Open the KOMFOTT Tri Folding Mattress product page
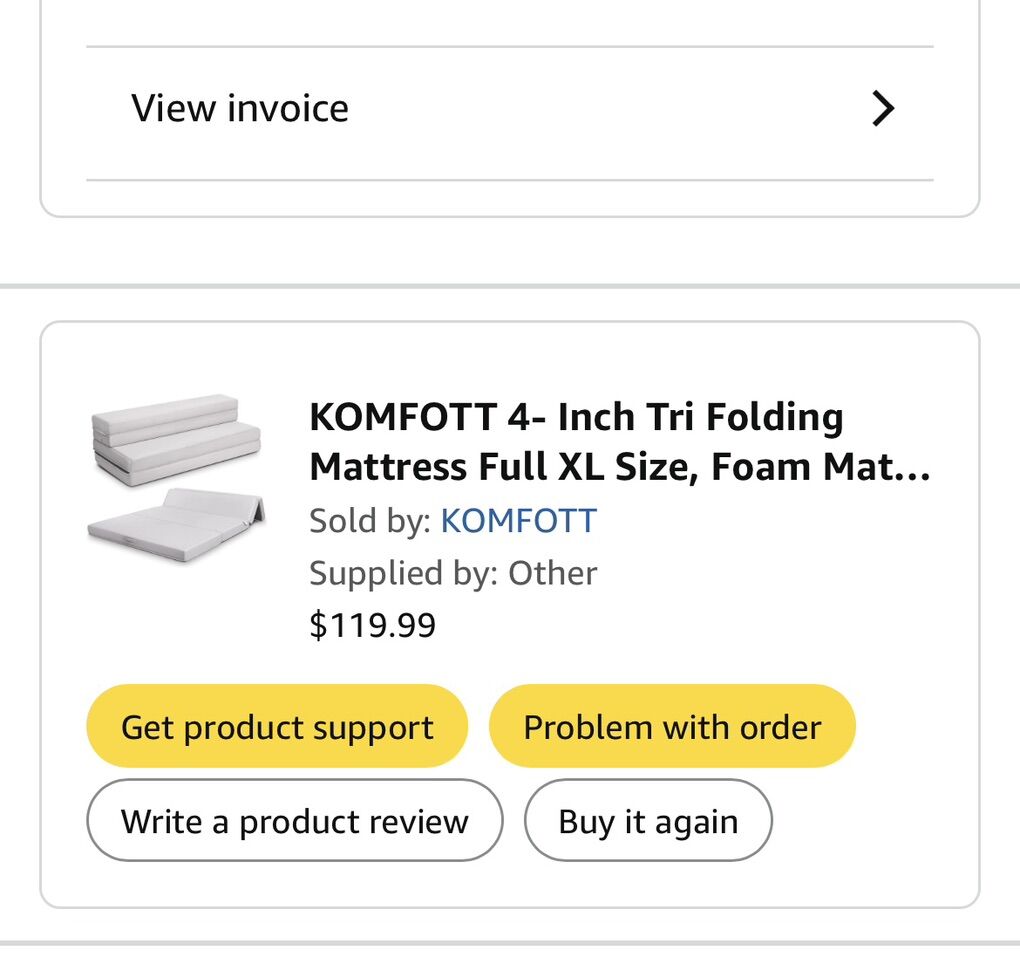 coord(575,440)
